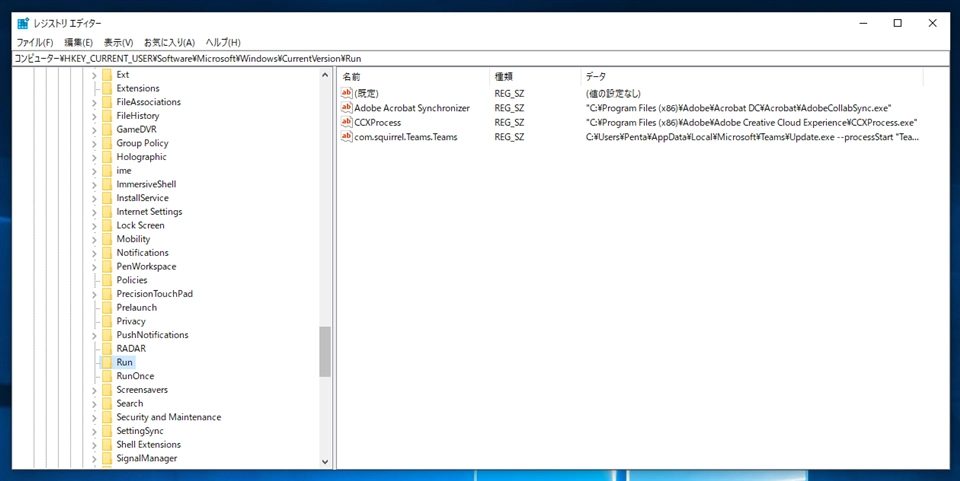This screenshot has height=481, width=960.
Task: Click the registry path address bar
Action: (x=480, y=59)
